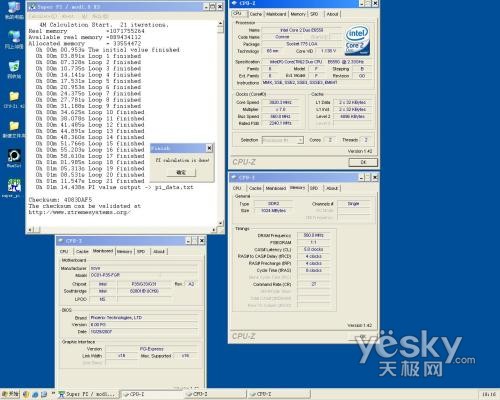500x400 pixels.
Task: Open the About tab in the processor window
Action: [332, 14]
